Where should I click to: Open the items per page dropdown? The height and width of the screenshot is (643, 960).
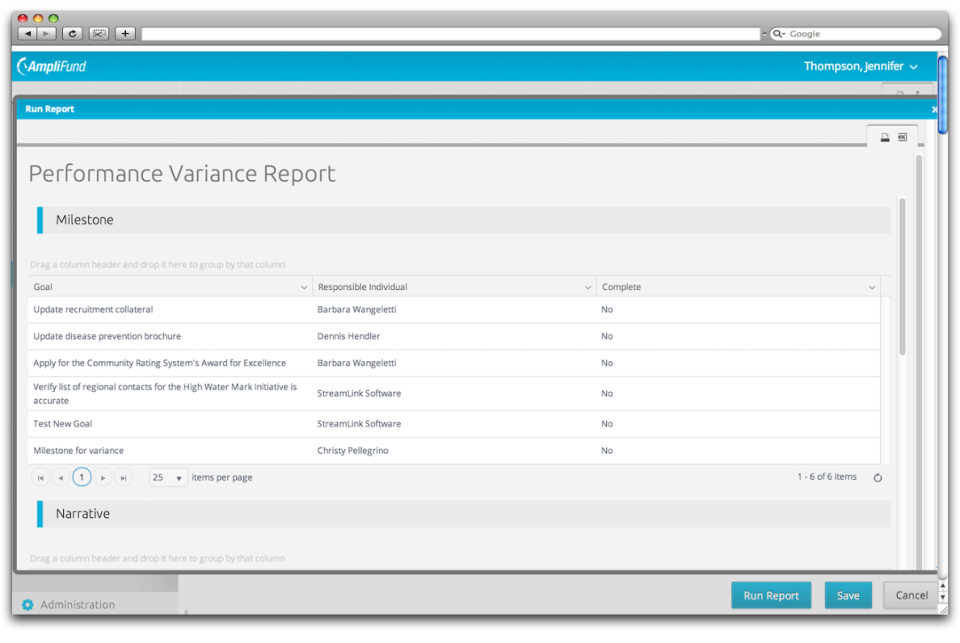tap(168, 477)
